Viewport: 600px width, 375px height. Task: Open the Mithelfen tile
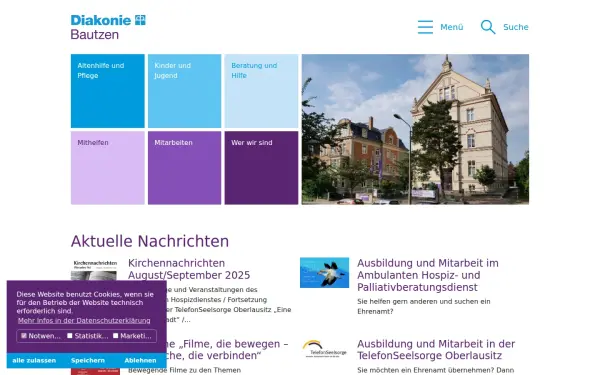pos(108,168)
